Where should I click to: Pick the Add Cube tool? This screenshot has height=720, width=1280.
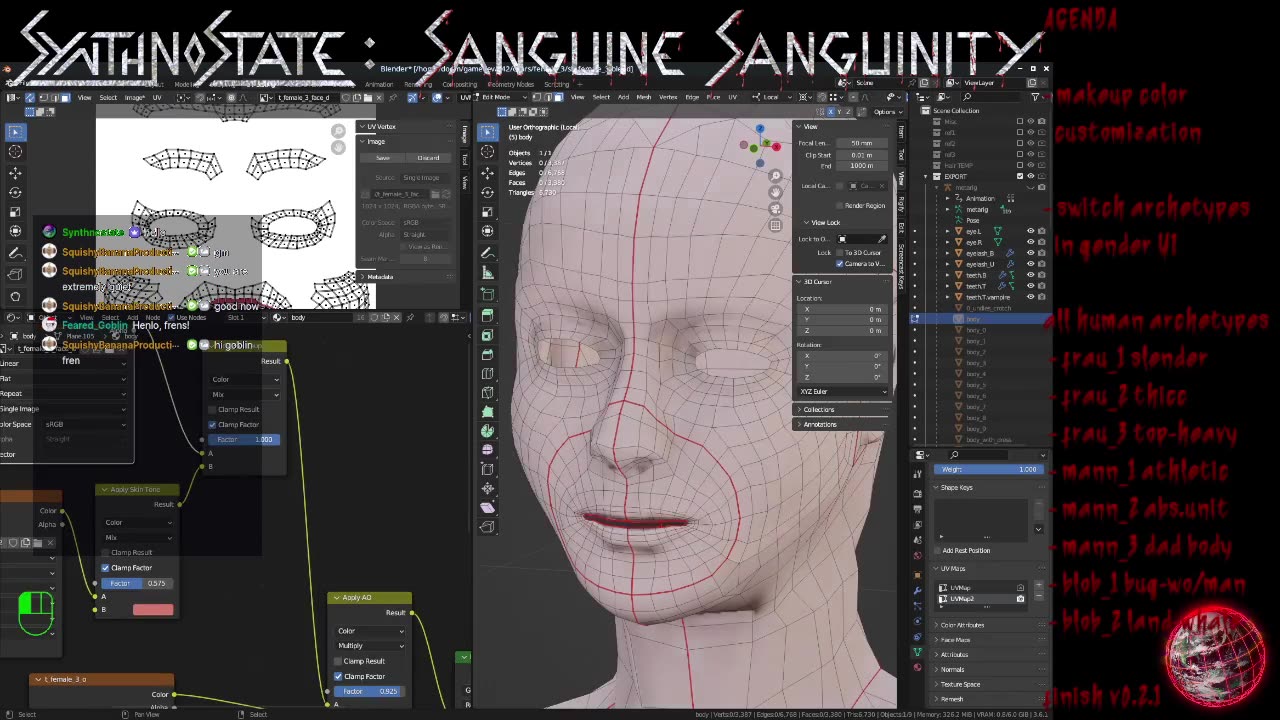click(487, 295)
